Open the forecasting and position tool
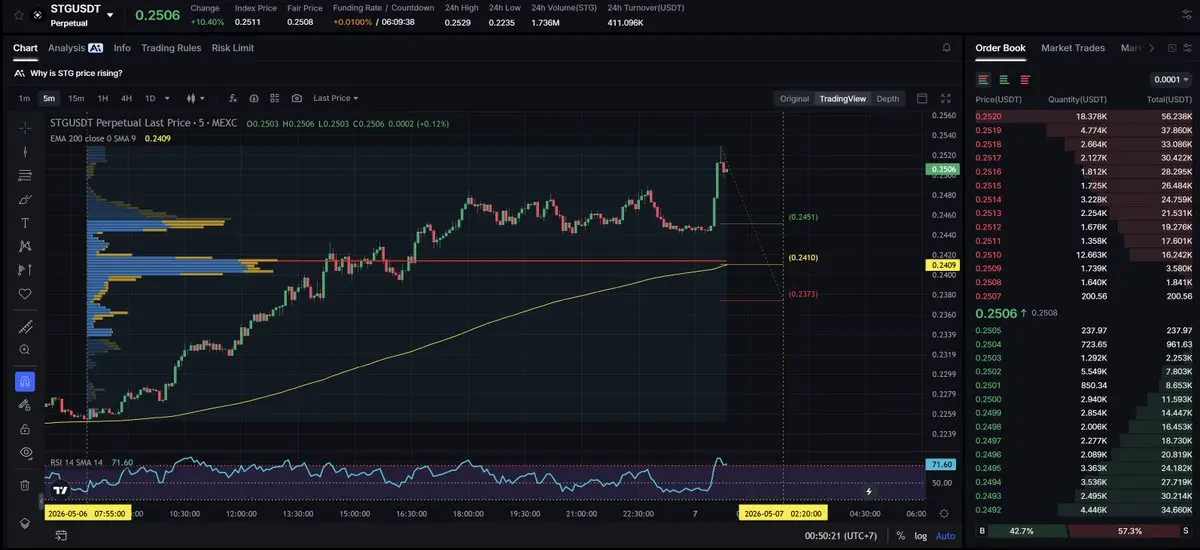This screenshot has height=550, width=1200. pyautogui.click(x=25, y=270)
